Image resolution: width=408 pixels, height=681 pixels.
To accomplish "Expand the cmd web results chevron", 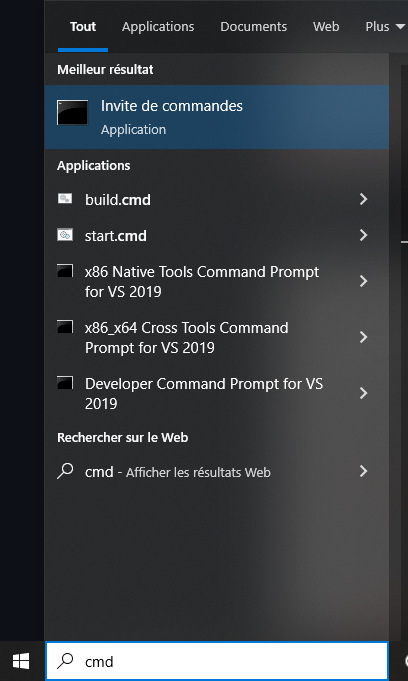I will click(x=364, y=471).
